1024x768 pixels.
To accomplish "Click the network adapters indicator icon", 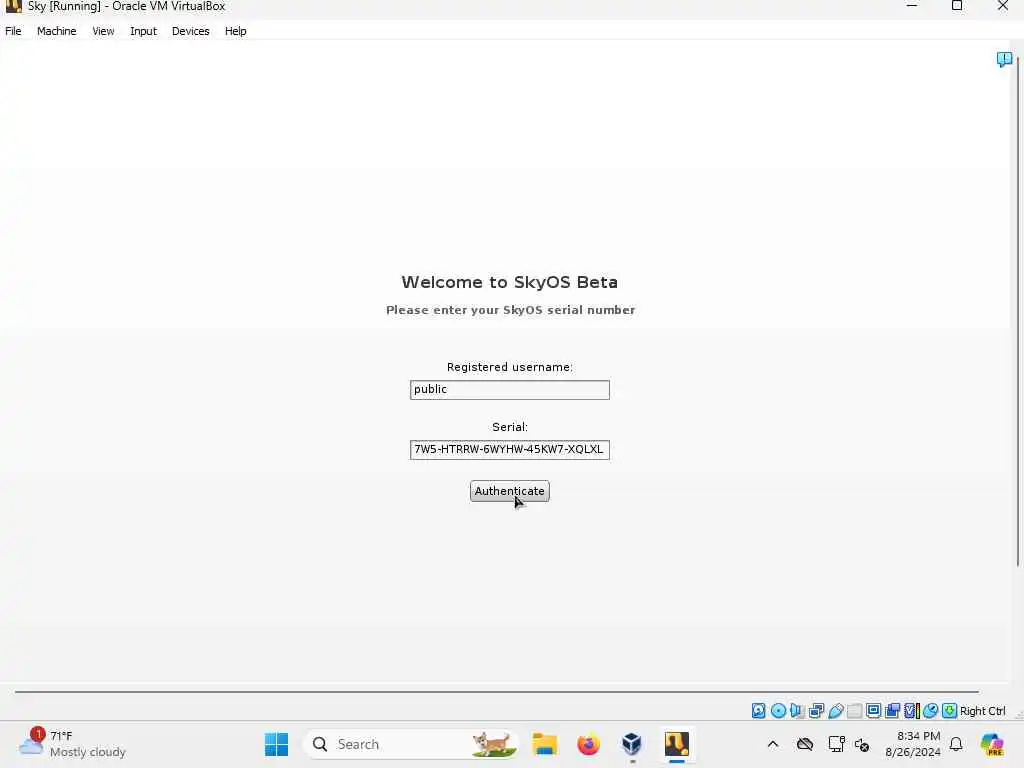I will (x=816, y=711).
